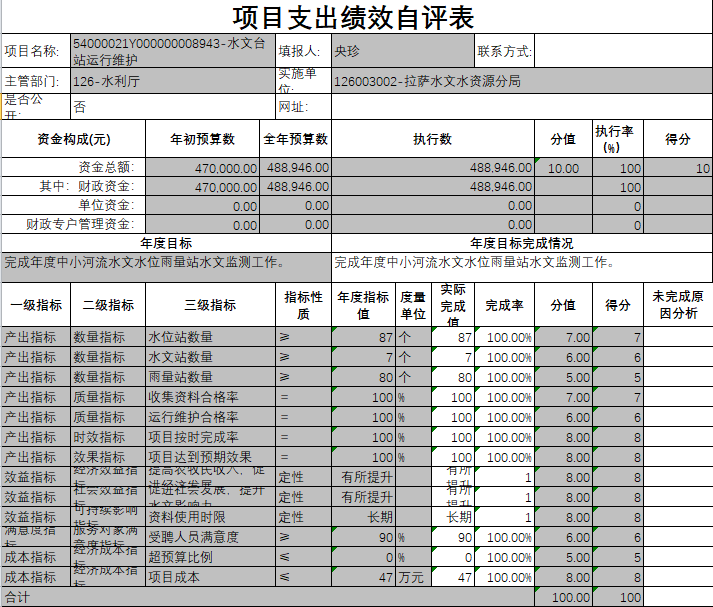Select the empty 网址 cell
The image size is (713, 607).
522,107
